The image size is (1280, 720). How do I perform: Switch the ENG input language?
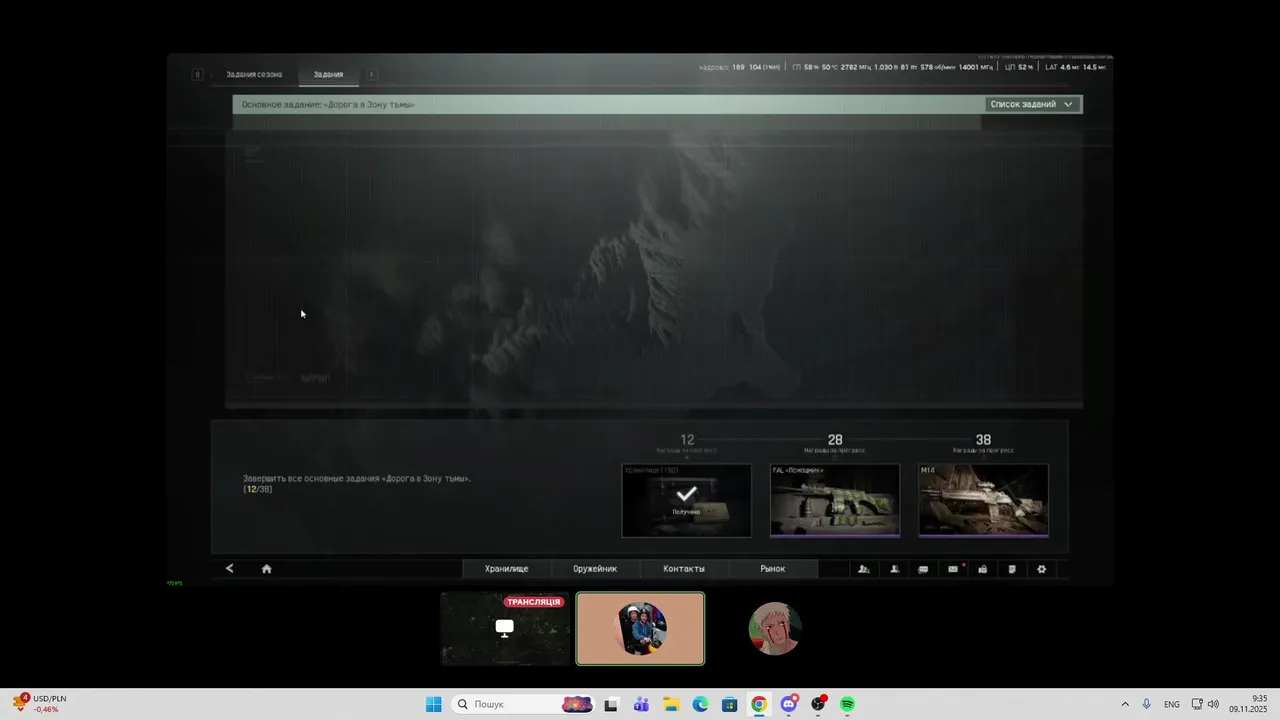click(x=1171, y=704)
